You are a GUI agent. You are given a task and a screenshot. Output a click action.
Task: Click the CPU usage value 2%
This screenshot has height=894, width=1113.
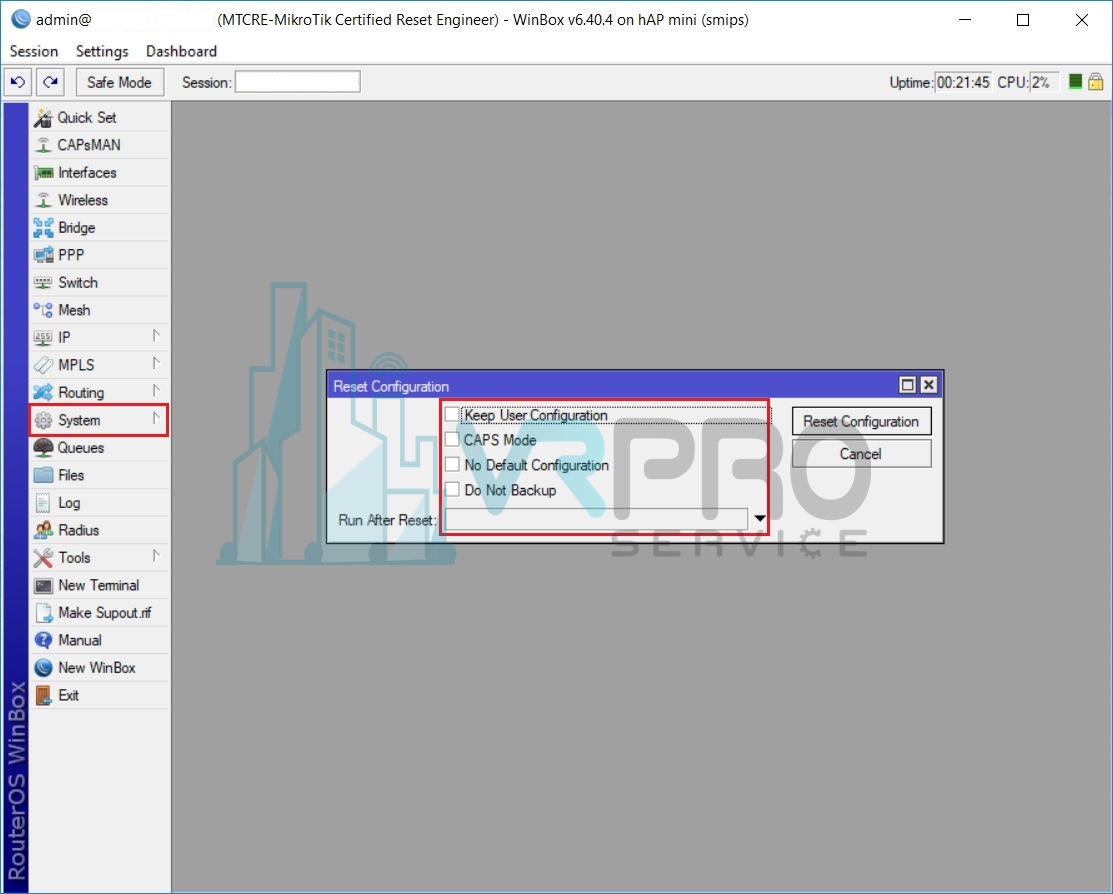tap(1044, 82)
